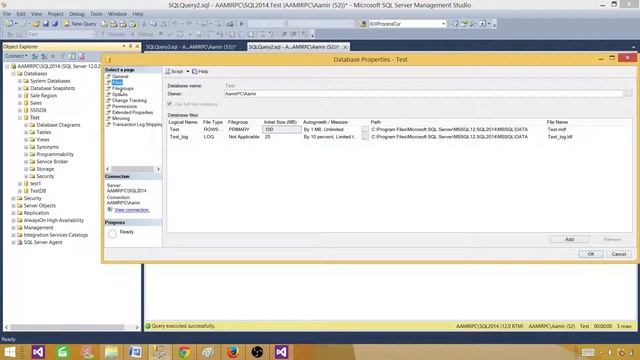This screenshot has width=640, height=360.
Task: Close the Object Explorer panel
Action: point(137,47)
